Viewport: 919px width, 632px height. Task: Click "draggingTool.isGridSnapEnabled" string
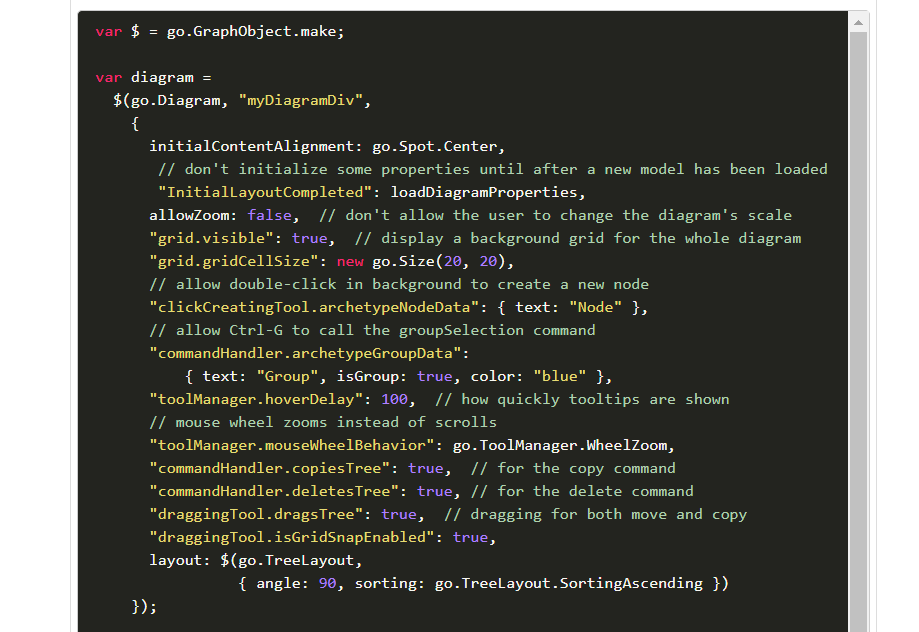[292, 537]
